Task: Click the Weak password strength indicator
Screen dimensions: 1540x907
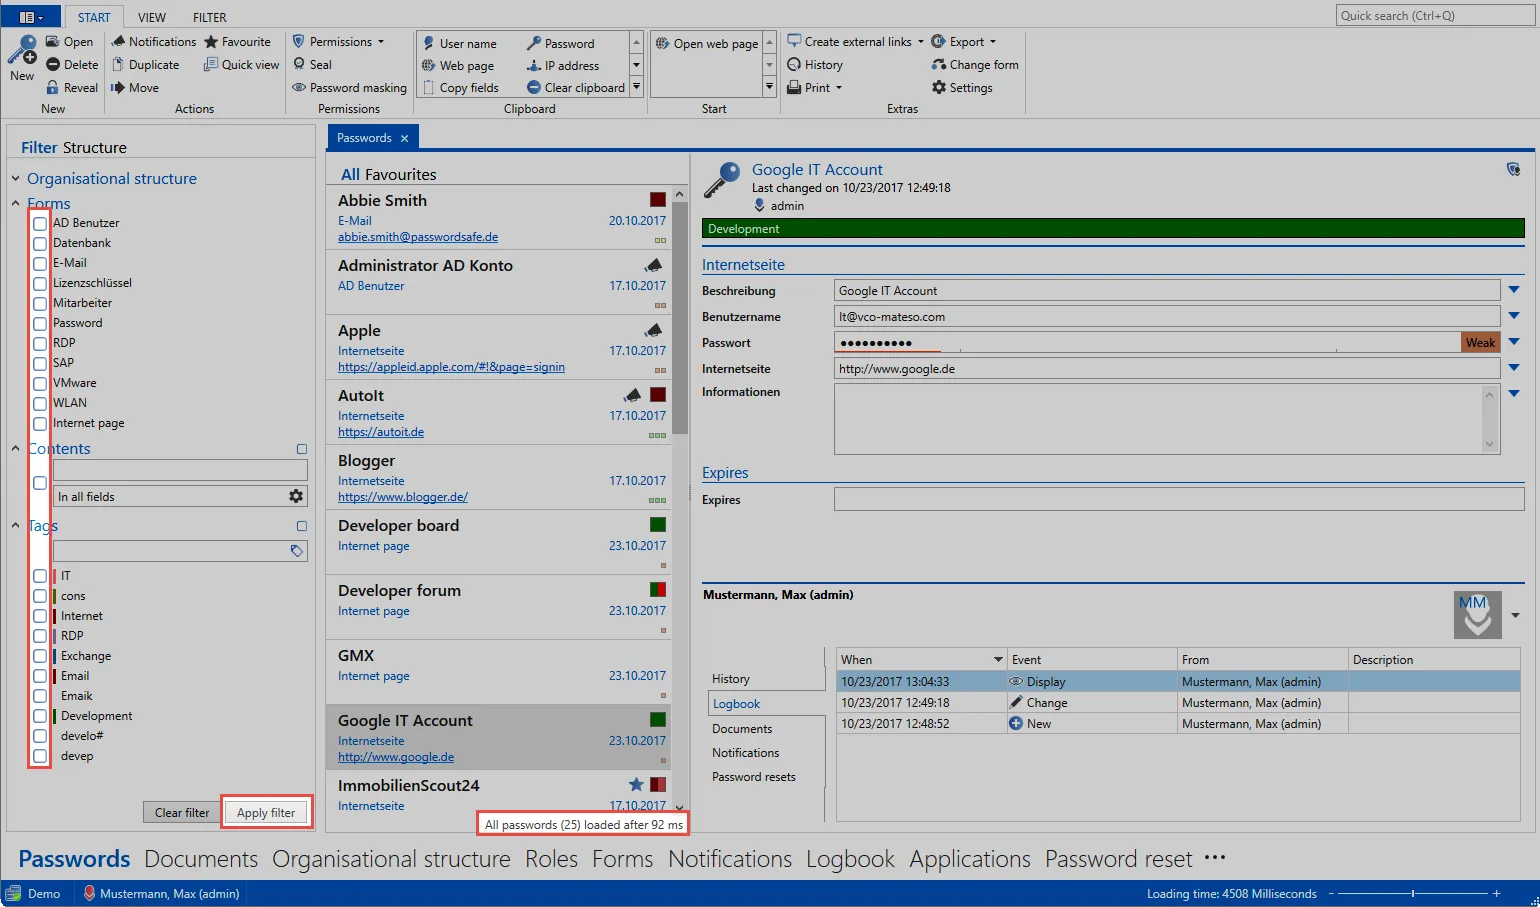Action: pos(1479,341)
